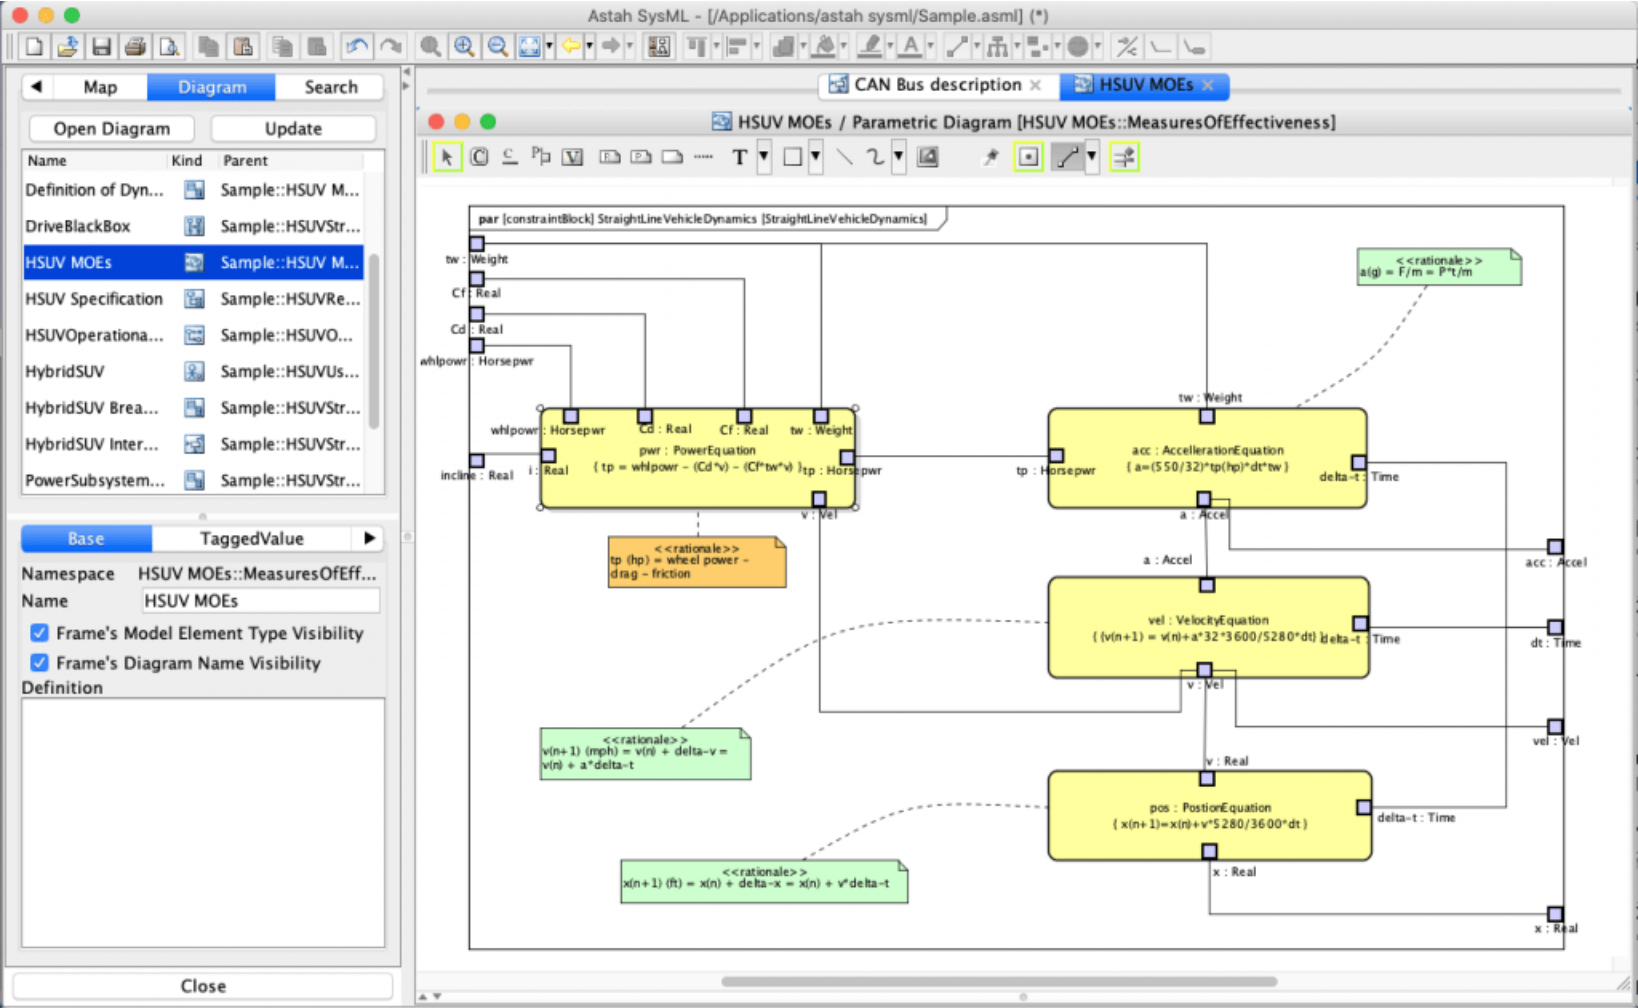This screenshot has width=1638, height=1008.
Task: Click the Print icon in main toolbar
Action: [x=135, y=47]
